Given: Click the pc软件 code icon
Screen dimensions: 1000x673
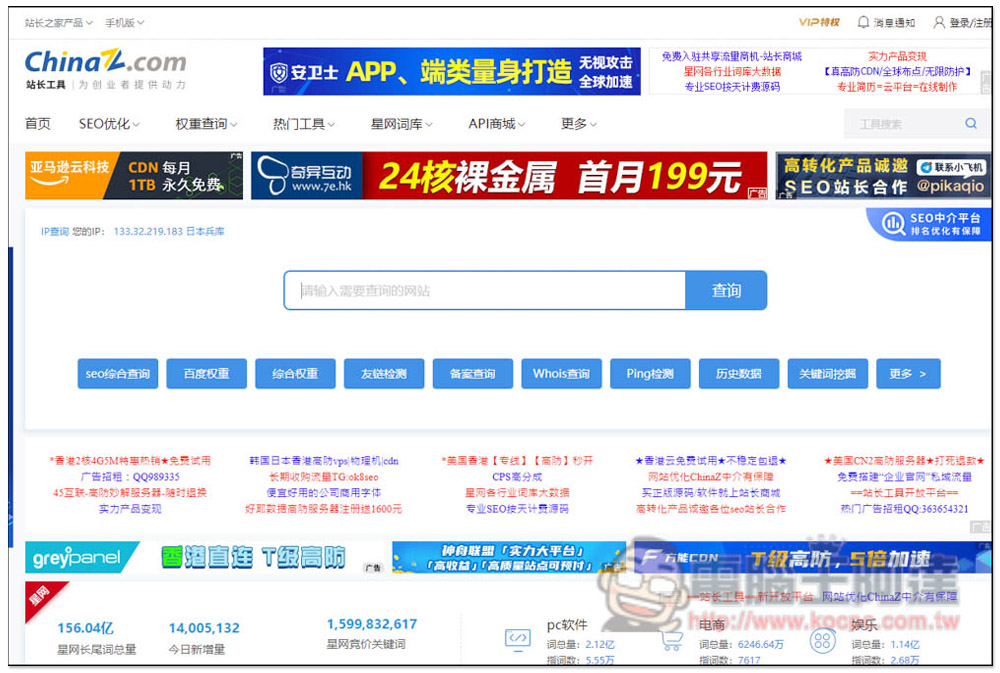Looking at the screenshot, I should [x=517, y=638].
